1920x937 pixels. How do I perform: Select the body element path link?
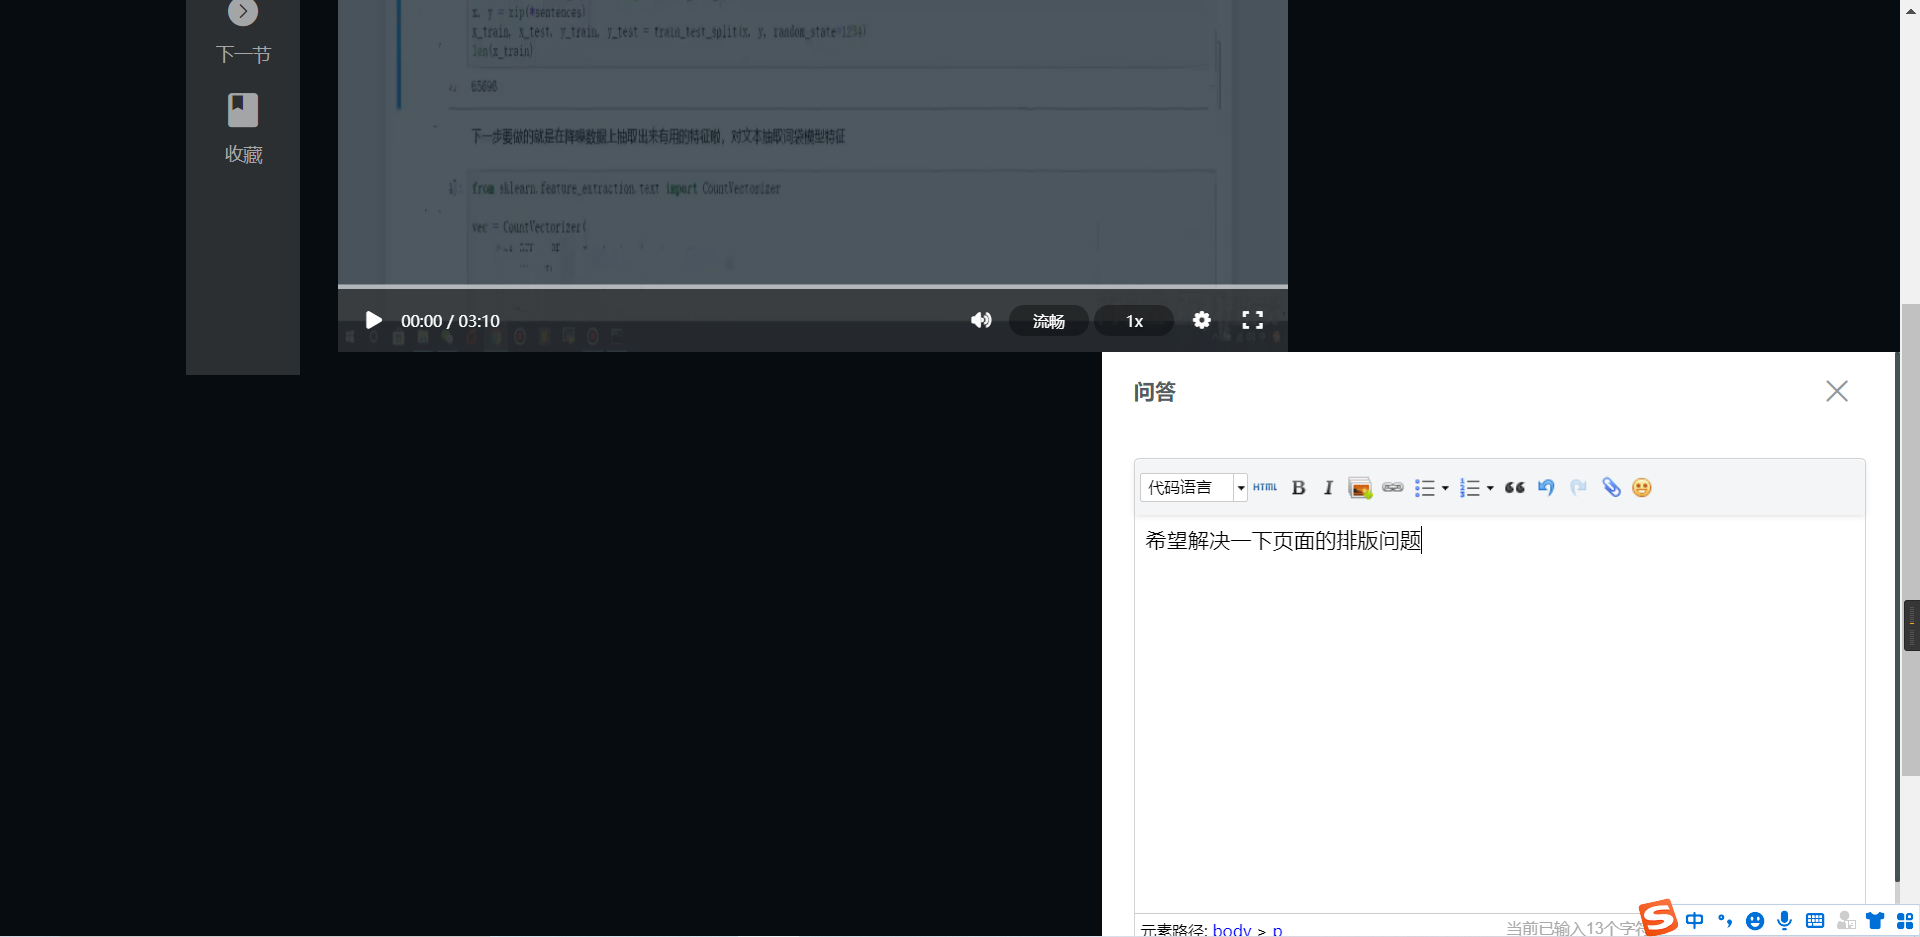(x=1231, y=929)
